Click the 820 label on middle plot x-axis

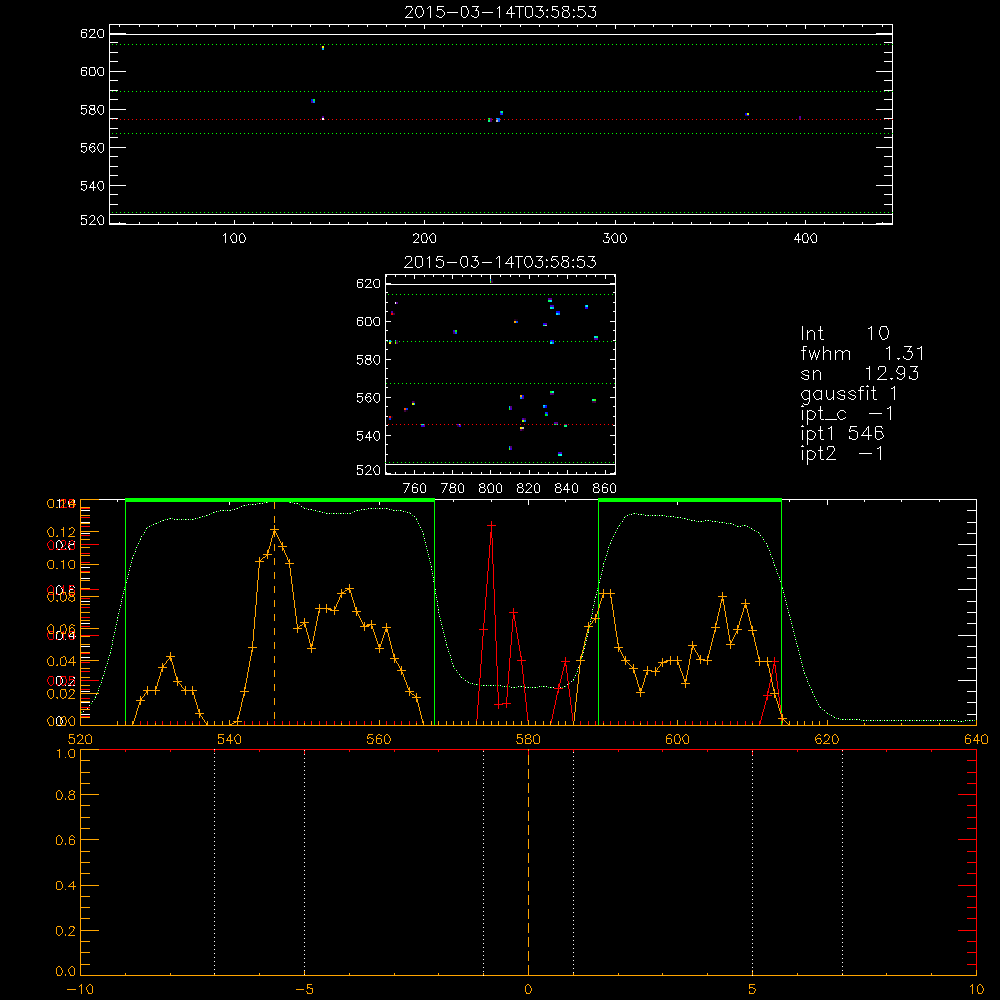529,489
